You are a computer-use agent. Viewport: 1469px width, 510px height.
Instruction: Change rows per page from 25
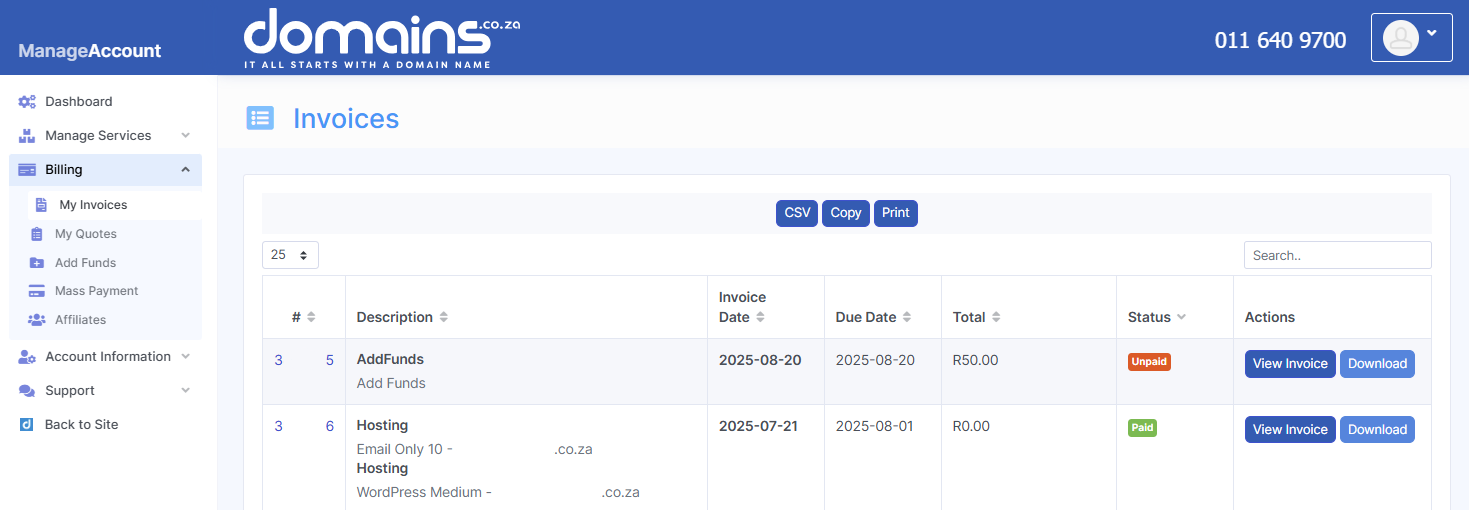[x=290, y=255]
